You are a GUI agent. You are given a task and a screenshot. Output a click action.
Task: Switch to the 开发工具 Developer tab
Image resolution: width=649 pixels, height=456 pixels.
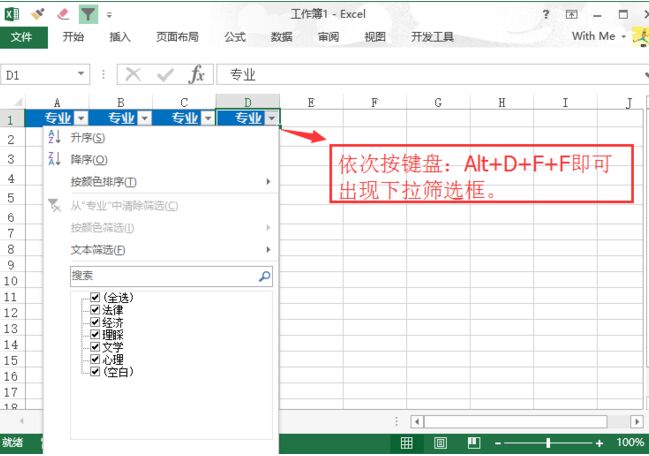(432, 37)
